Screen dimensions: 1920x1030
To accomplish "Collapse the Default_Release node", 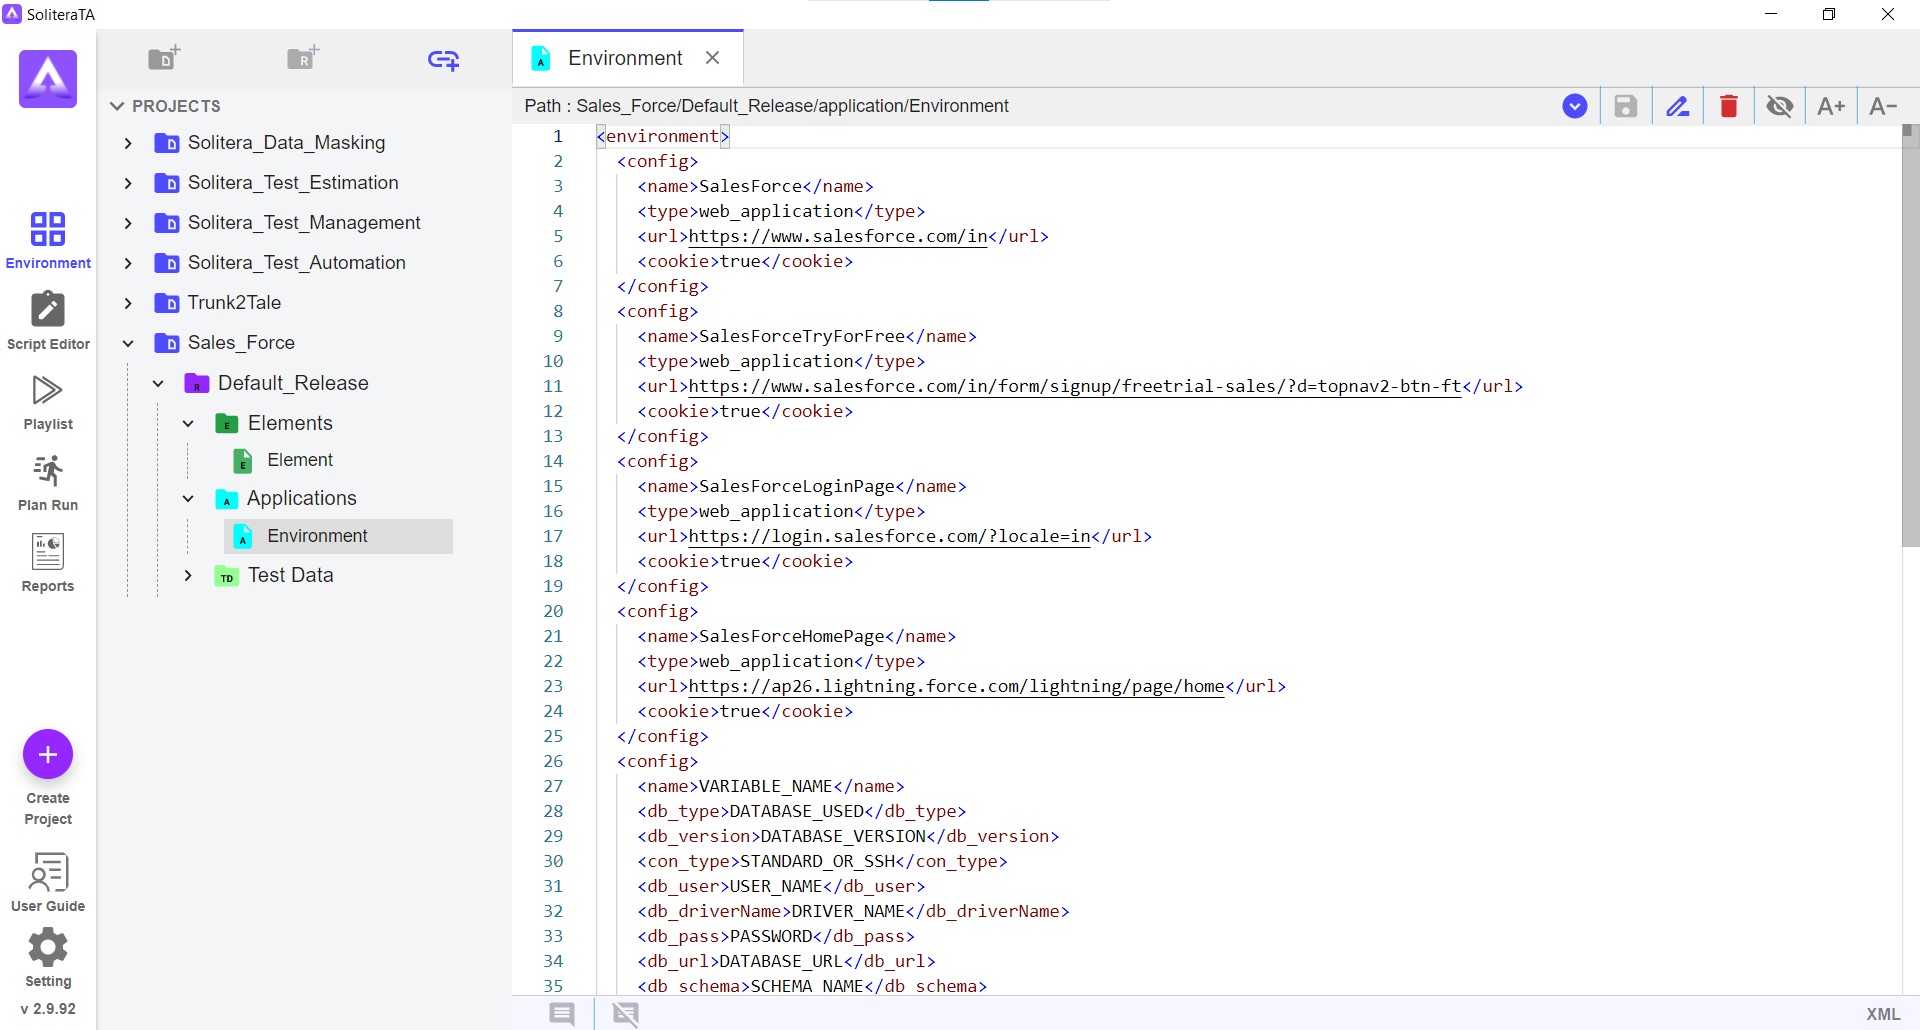I will tap(158, 383).
